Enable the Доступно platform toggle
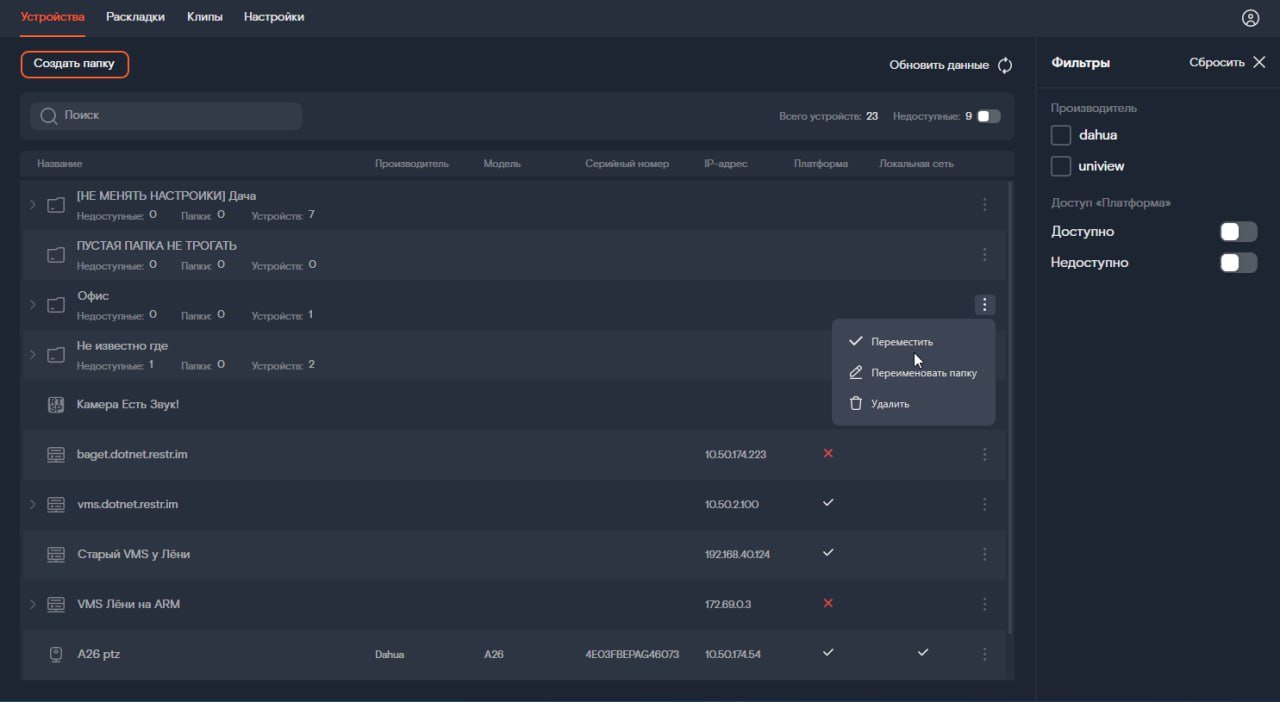 pyautogui.click(x=1239, y=232)
